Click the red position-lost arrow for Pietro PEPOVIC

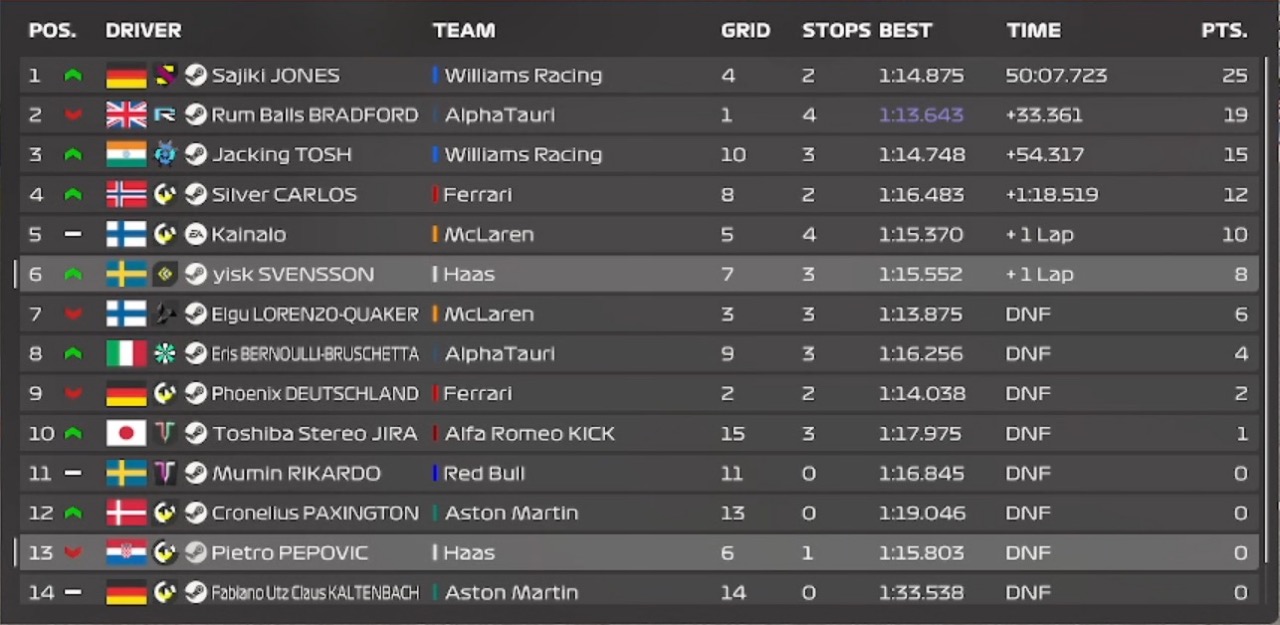pos(72,553)
